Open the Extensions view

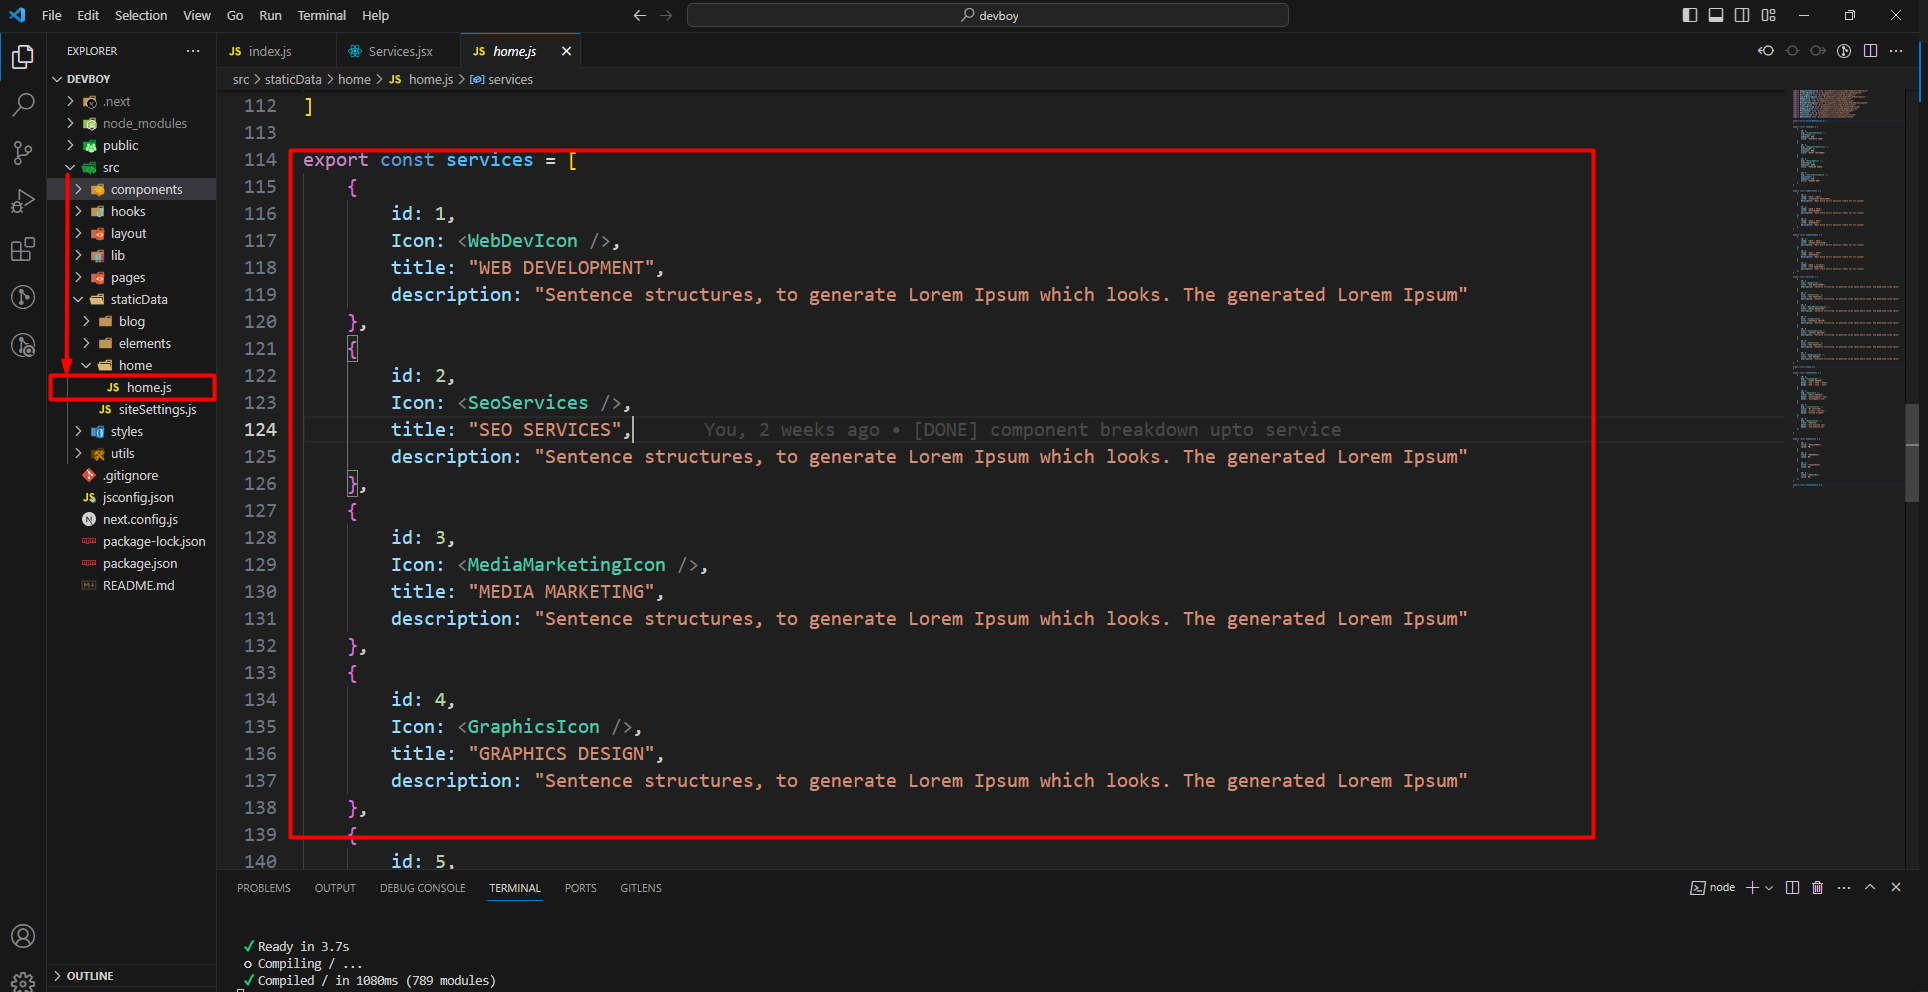23,249
